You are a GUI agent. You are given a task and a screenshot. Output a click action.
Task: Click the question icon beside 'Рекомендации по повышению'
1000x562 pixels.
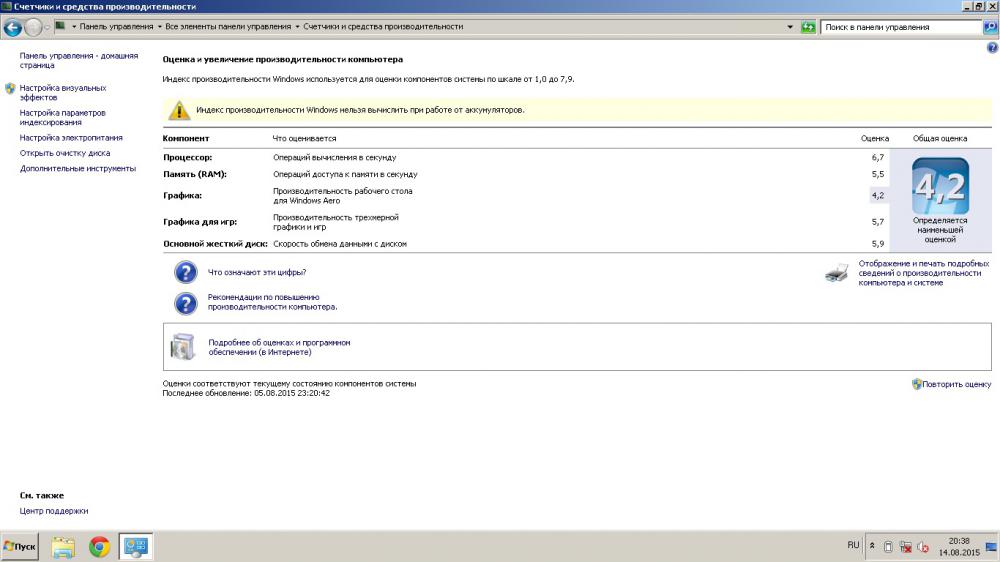(186, 303)
